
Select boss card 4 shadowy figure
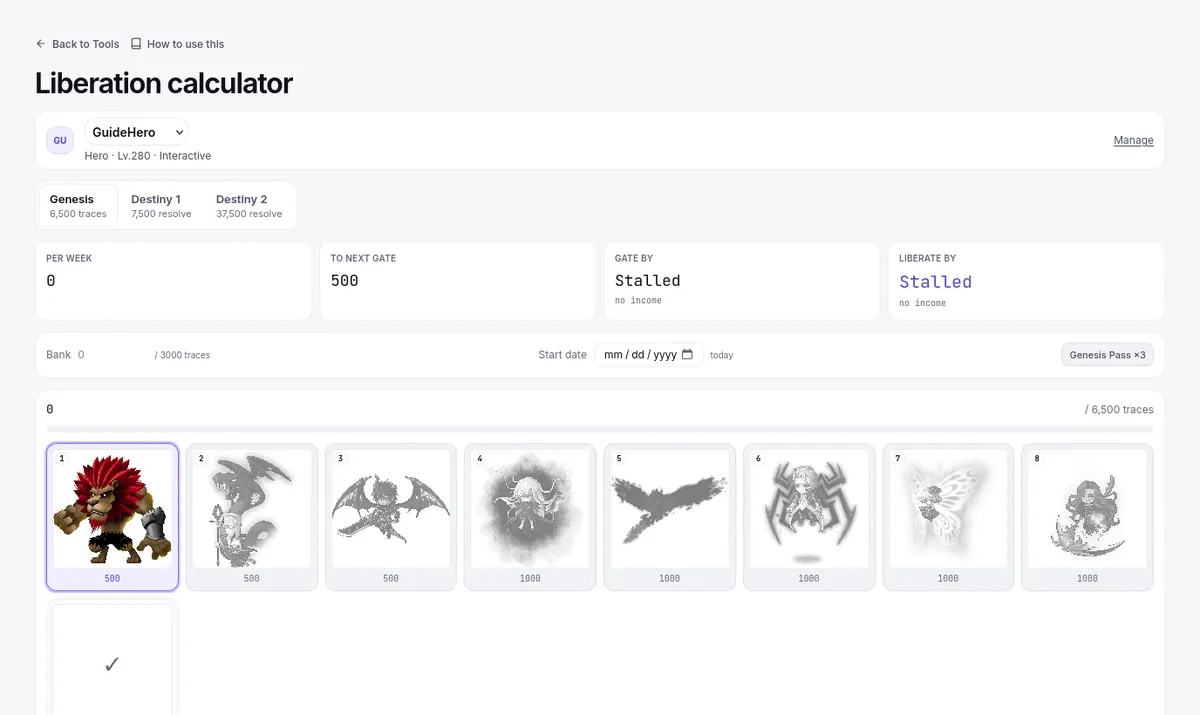click(530, 517)
